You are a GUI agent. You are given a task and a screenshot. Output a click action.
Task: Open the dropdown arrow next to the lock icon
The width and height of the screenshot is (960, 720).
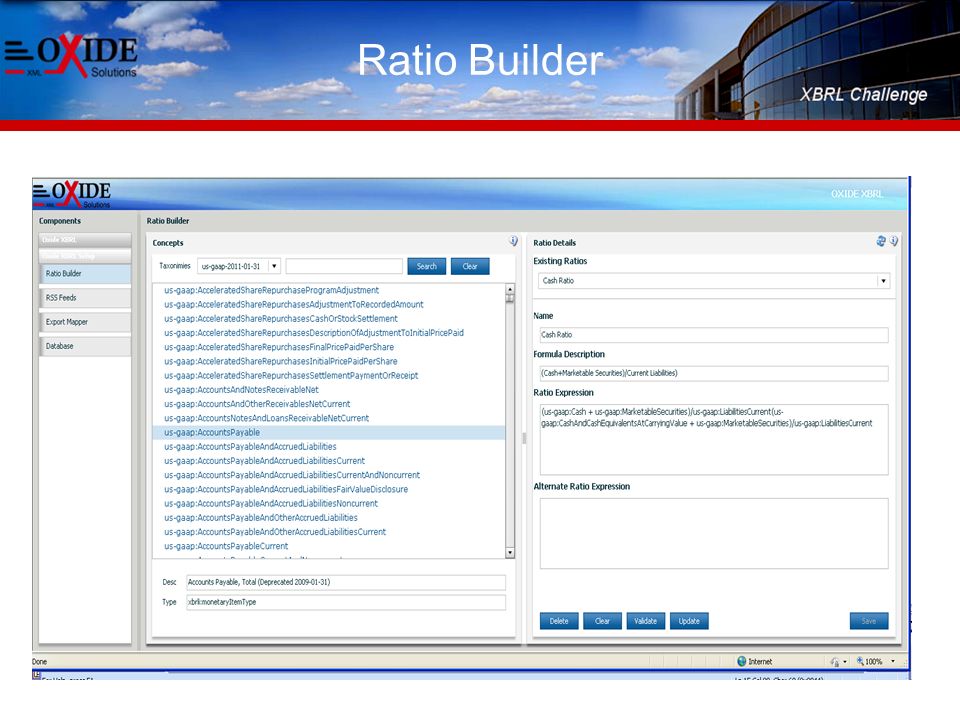tap(845, 662)
